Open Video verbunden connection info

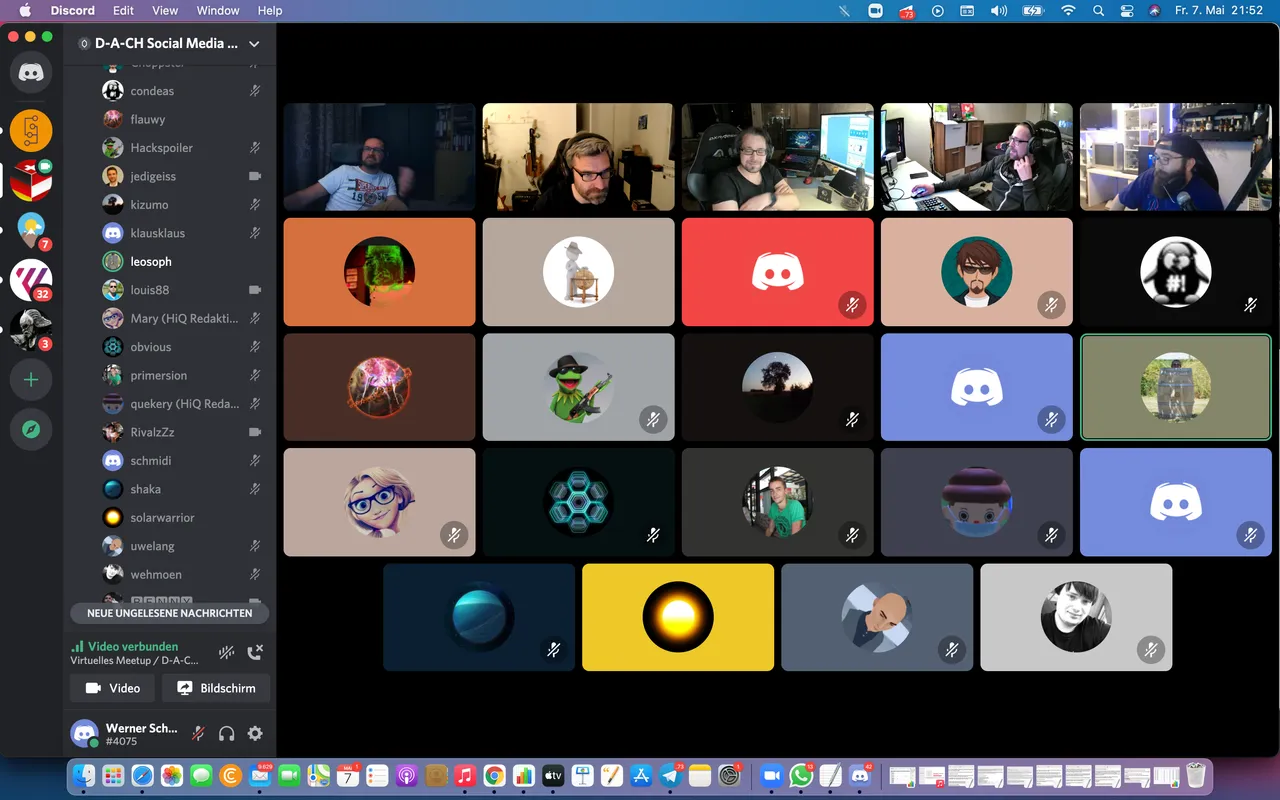click(124, 646)
